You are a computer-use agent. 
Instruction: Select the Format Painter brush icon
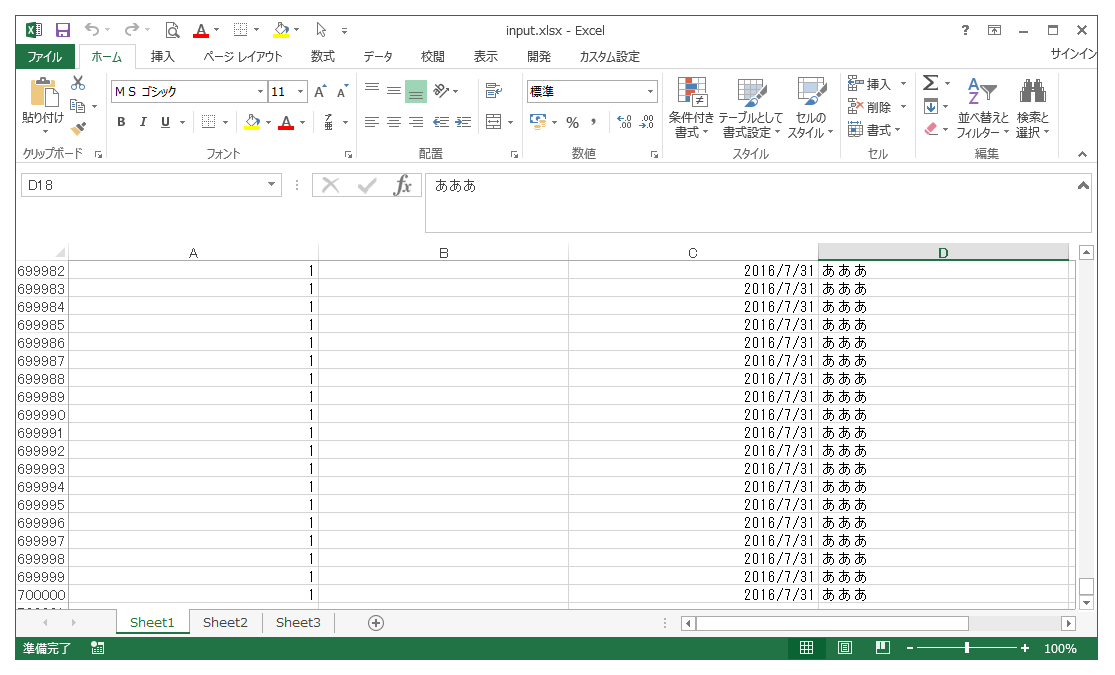point(78,128)
